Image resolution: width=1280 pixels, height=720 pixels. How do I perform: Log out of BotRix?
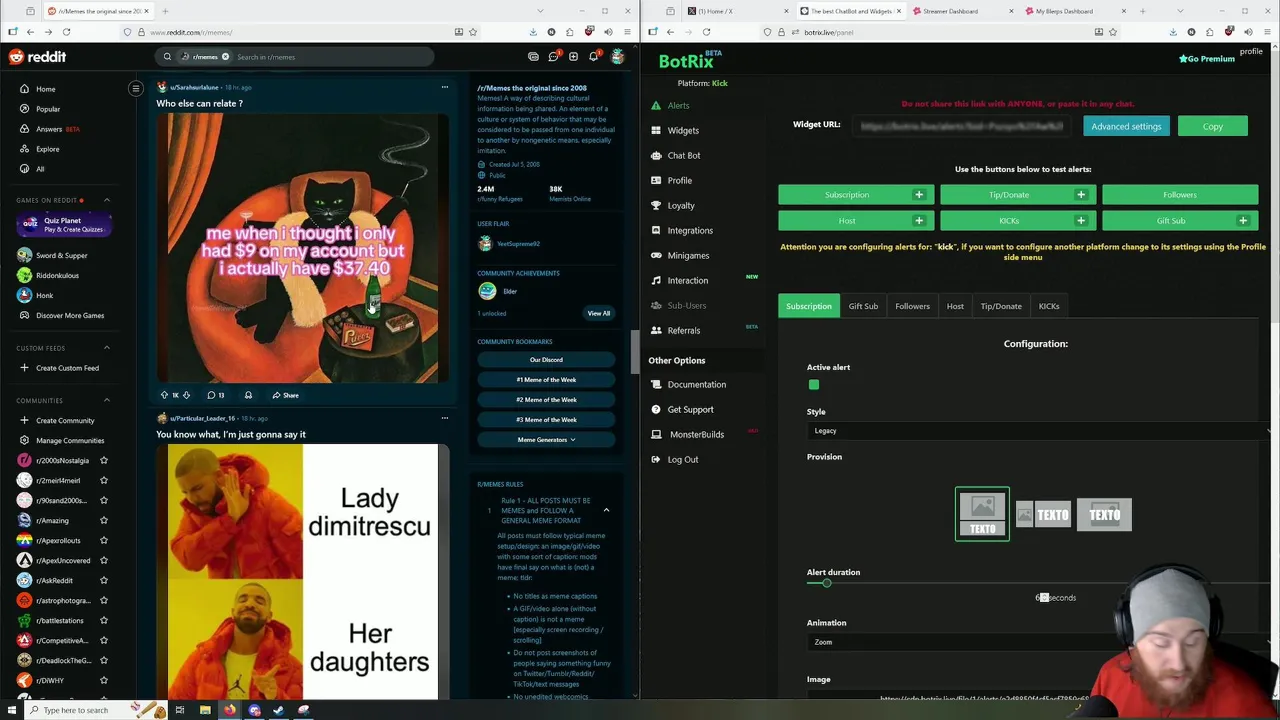tap(683, 459)
